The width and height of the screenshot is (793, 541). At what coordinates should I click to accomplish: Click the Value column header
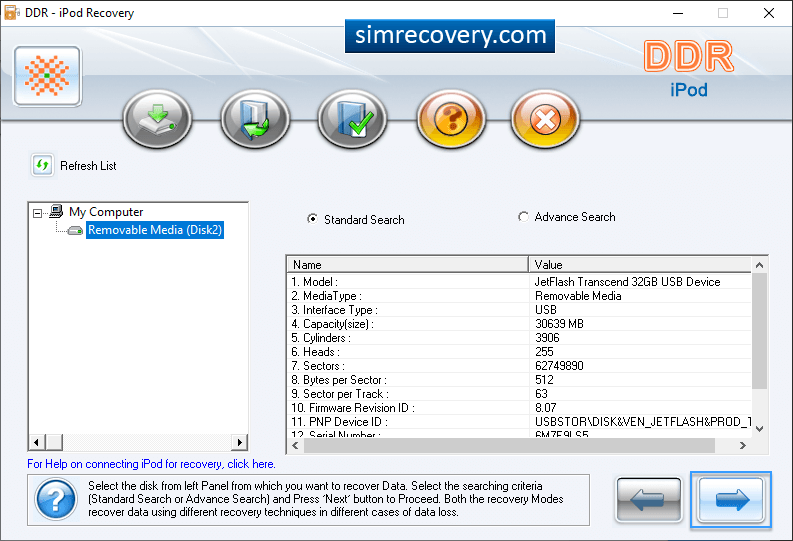pyautogui.click(x=640, y=264)
